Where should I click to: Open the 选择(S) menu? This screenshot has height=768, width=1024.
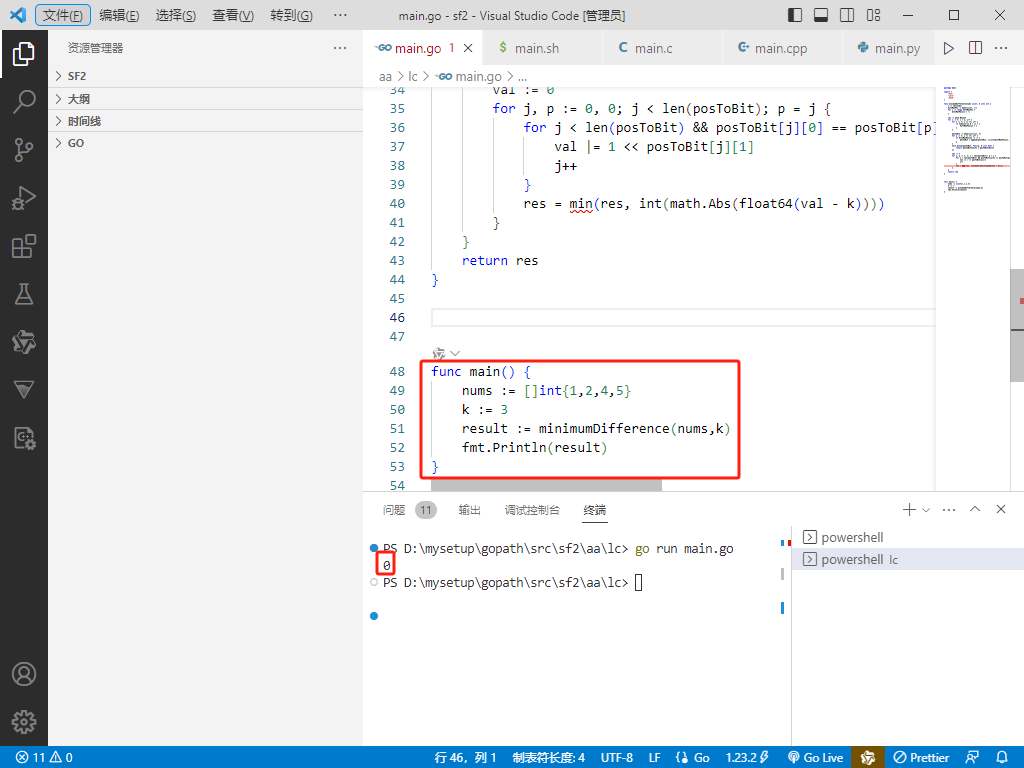pyautogui.click(x=176, y=15)
